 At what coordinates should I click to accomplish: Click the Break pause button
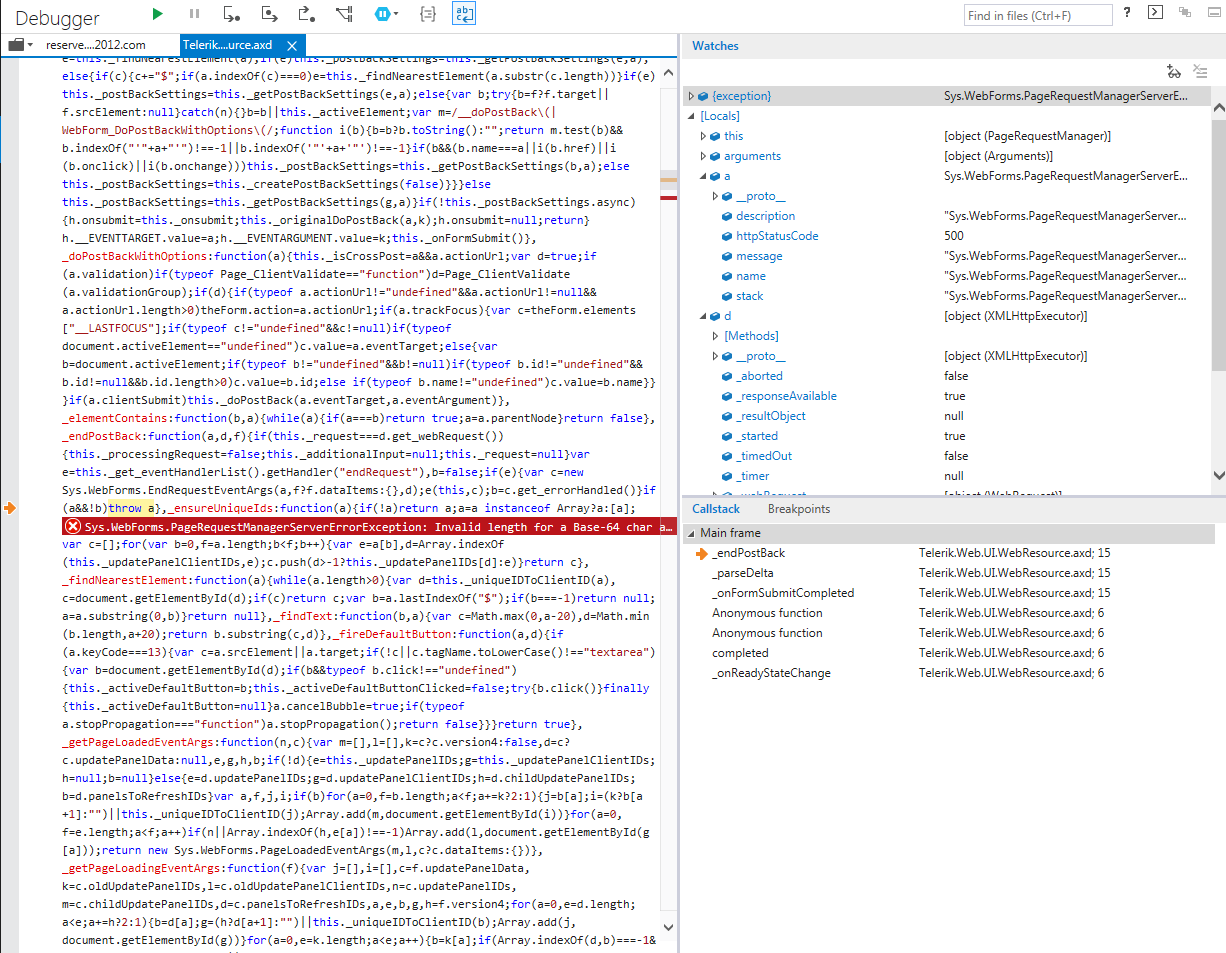(194, 14)
